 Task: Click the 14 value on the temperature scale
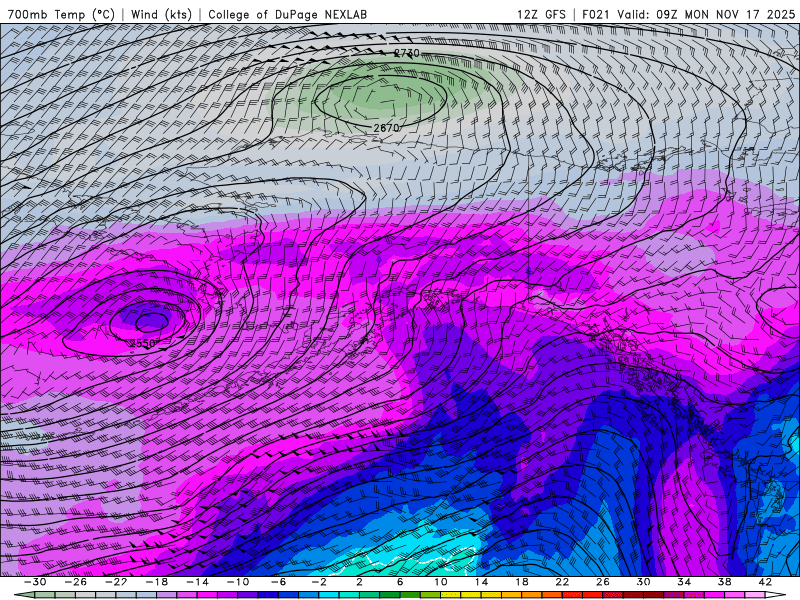481,582
